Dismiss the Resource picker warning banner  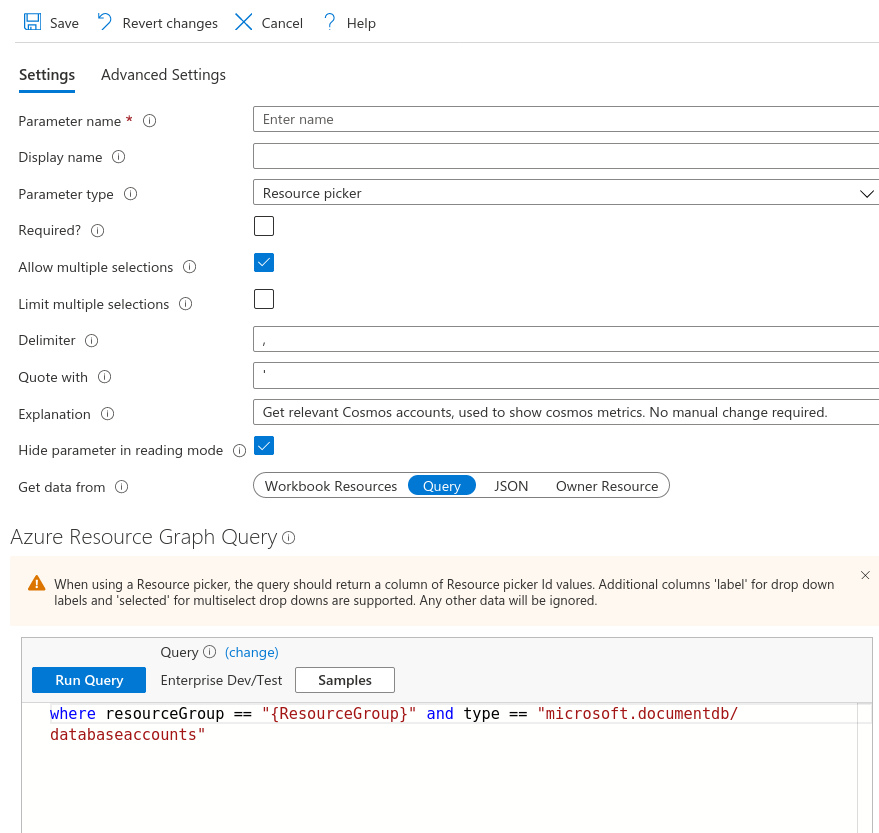[x=865, y=575]
